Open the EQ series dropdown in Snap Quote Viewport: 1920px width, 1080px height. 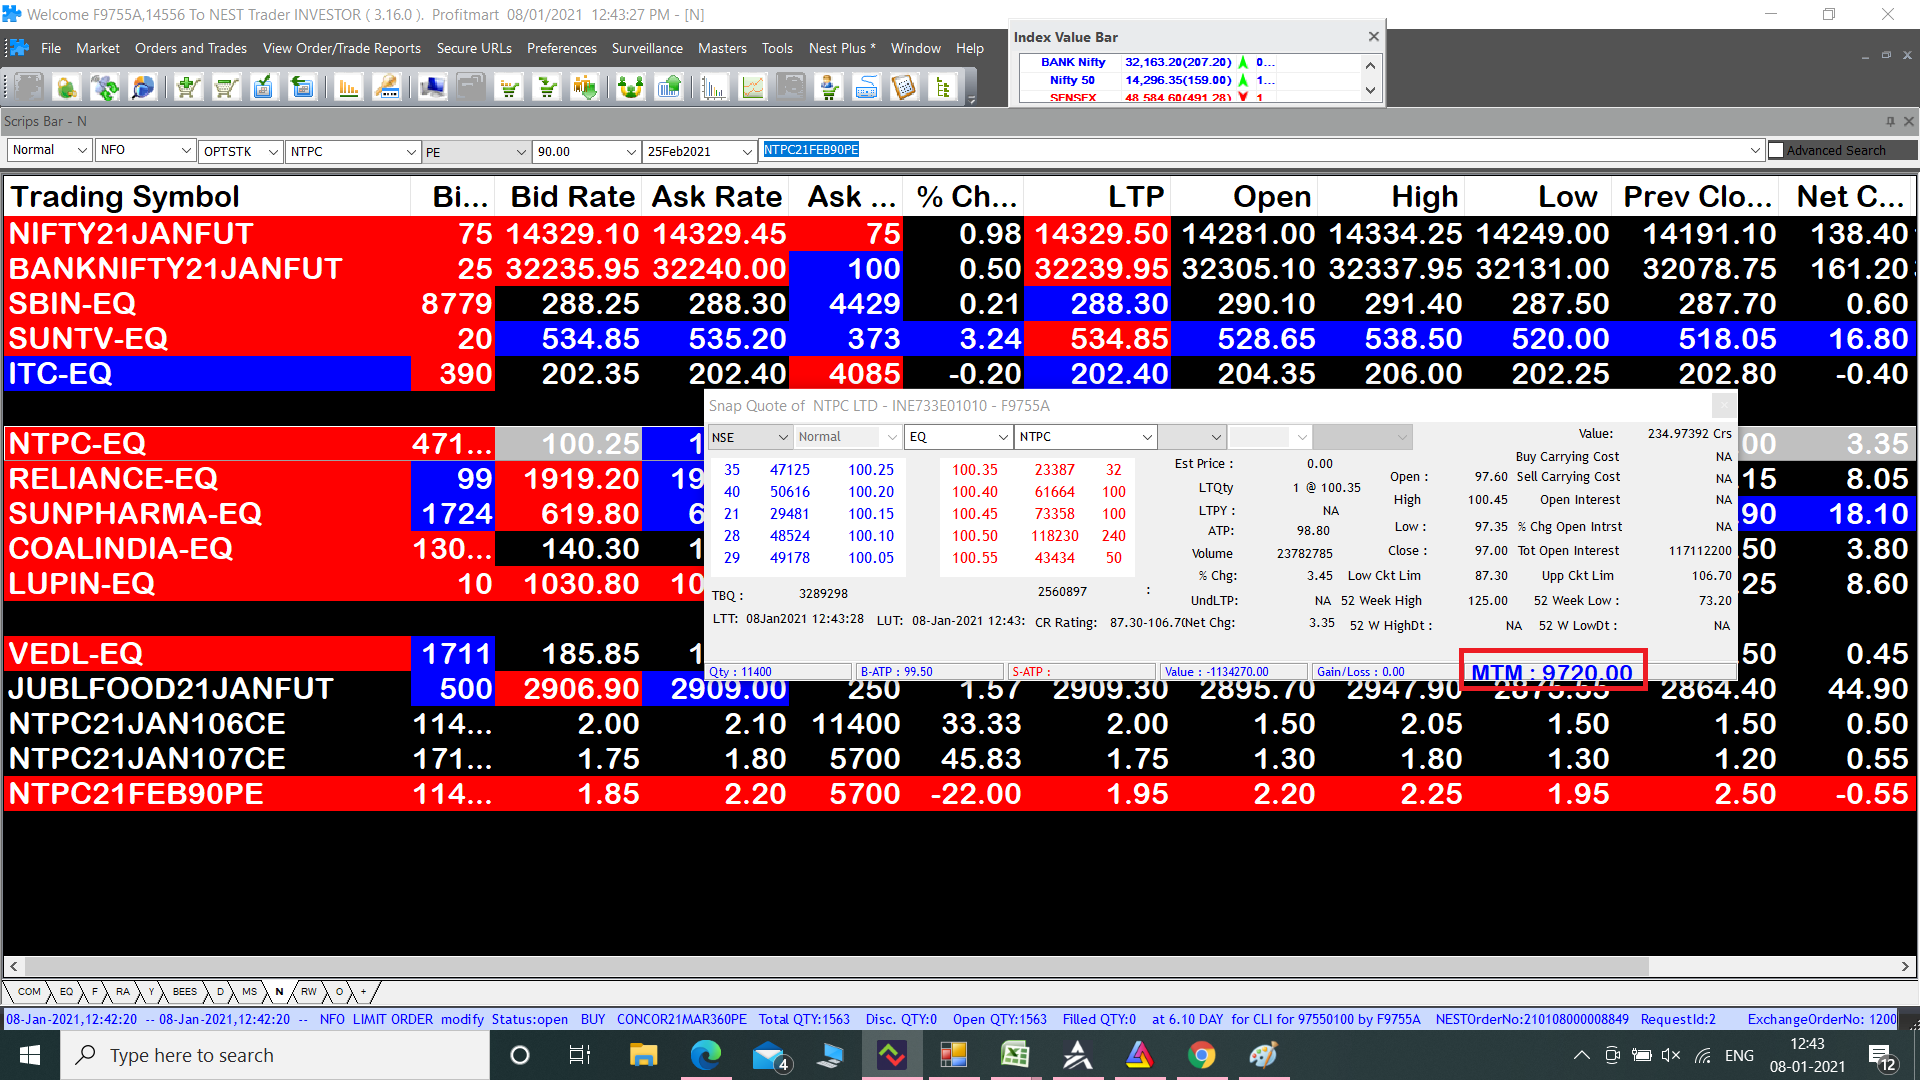(958, 437)
